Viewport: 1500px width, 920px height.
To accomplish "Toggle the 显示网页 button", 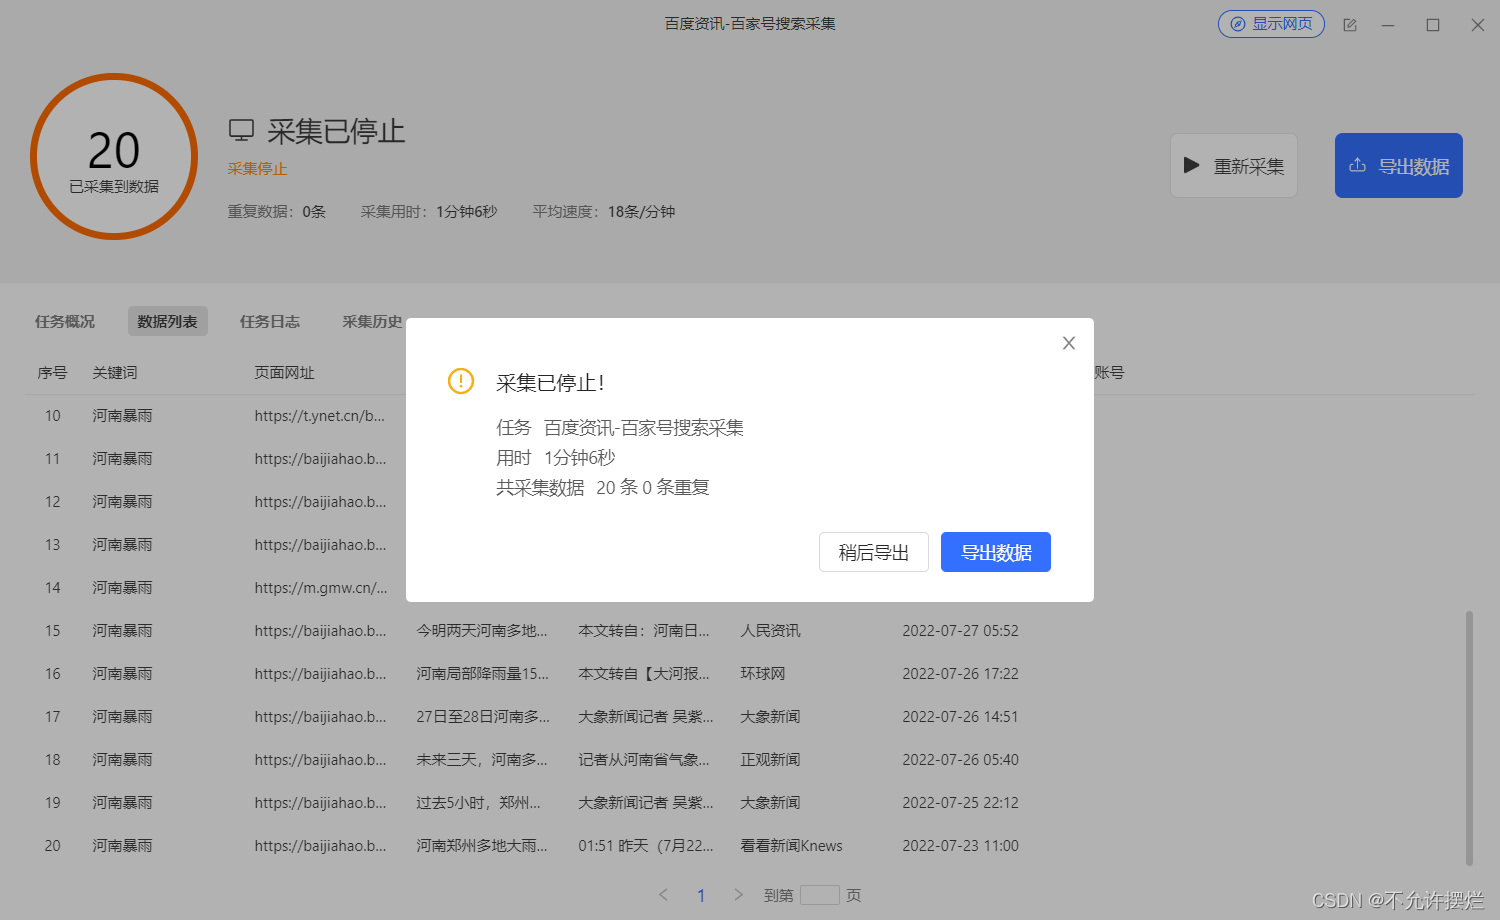I will [x=1271, y=24].
